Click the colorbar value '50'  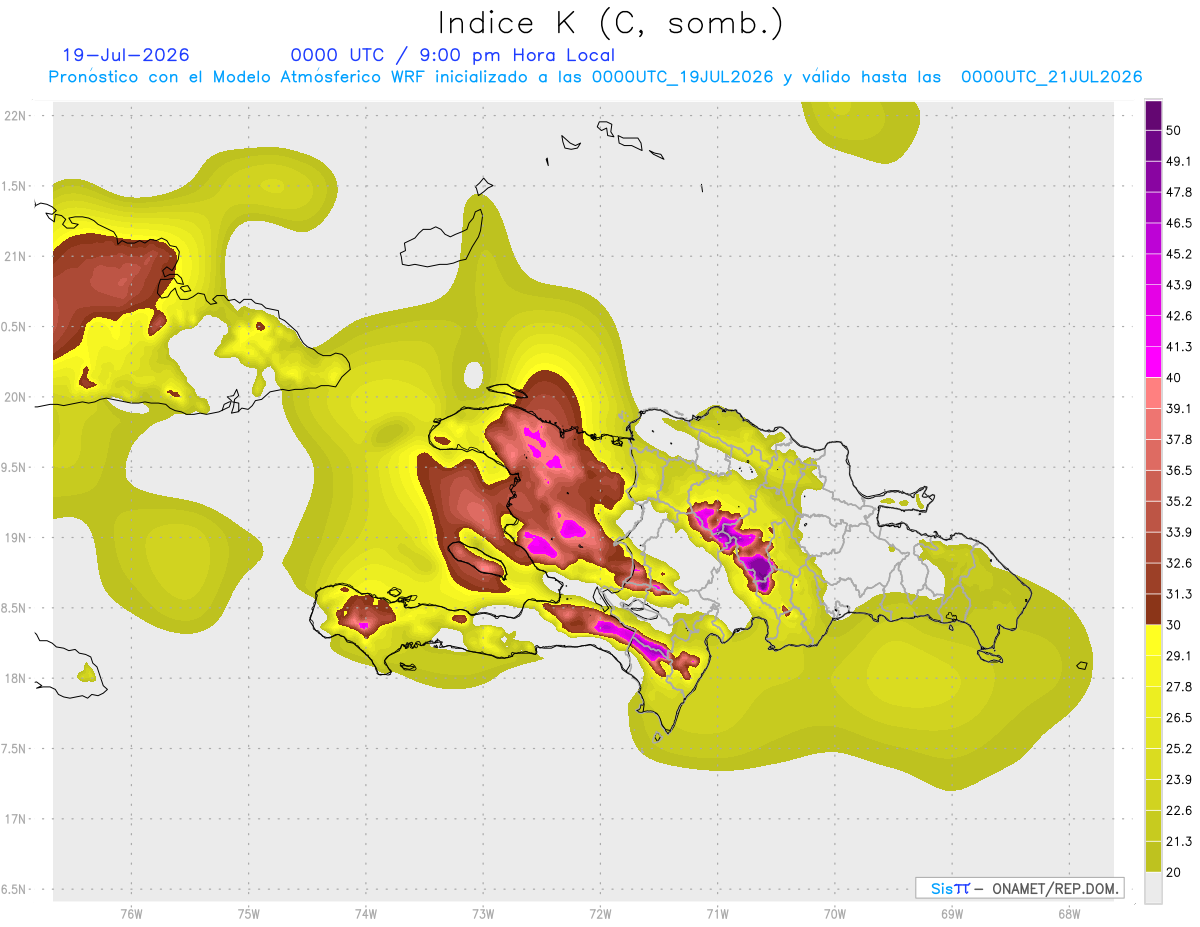[x=1174, y=130]
